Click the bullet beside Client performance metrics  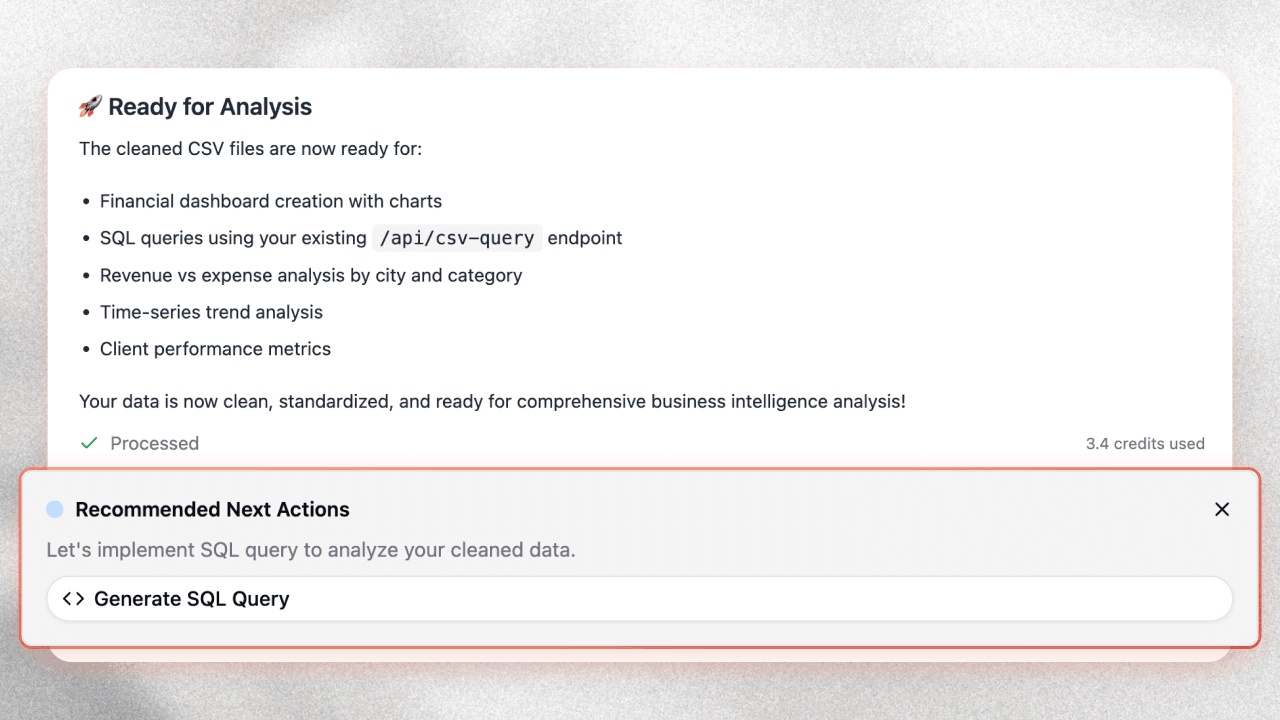(x=86, y=348)
